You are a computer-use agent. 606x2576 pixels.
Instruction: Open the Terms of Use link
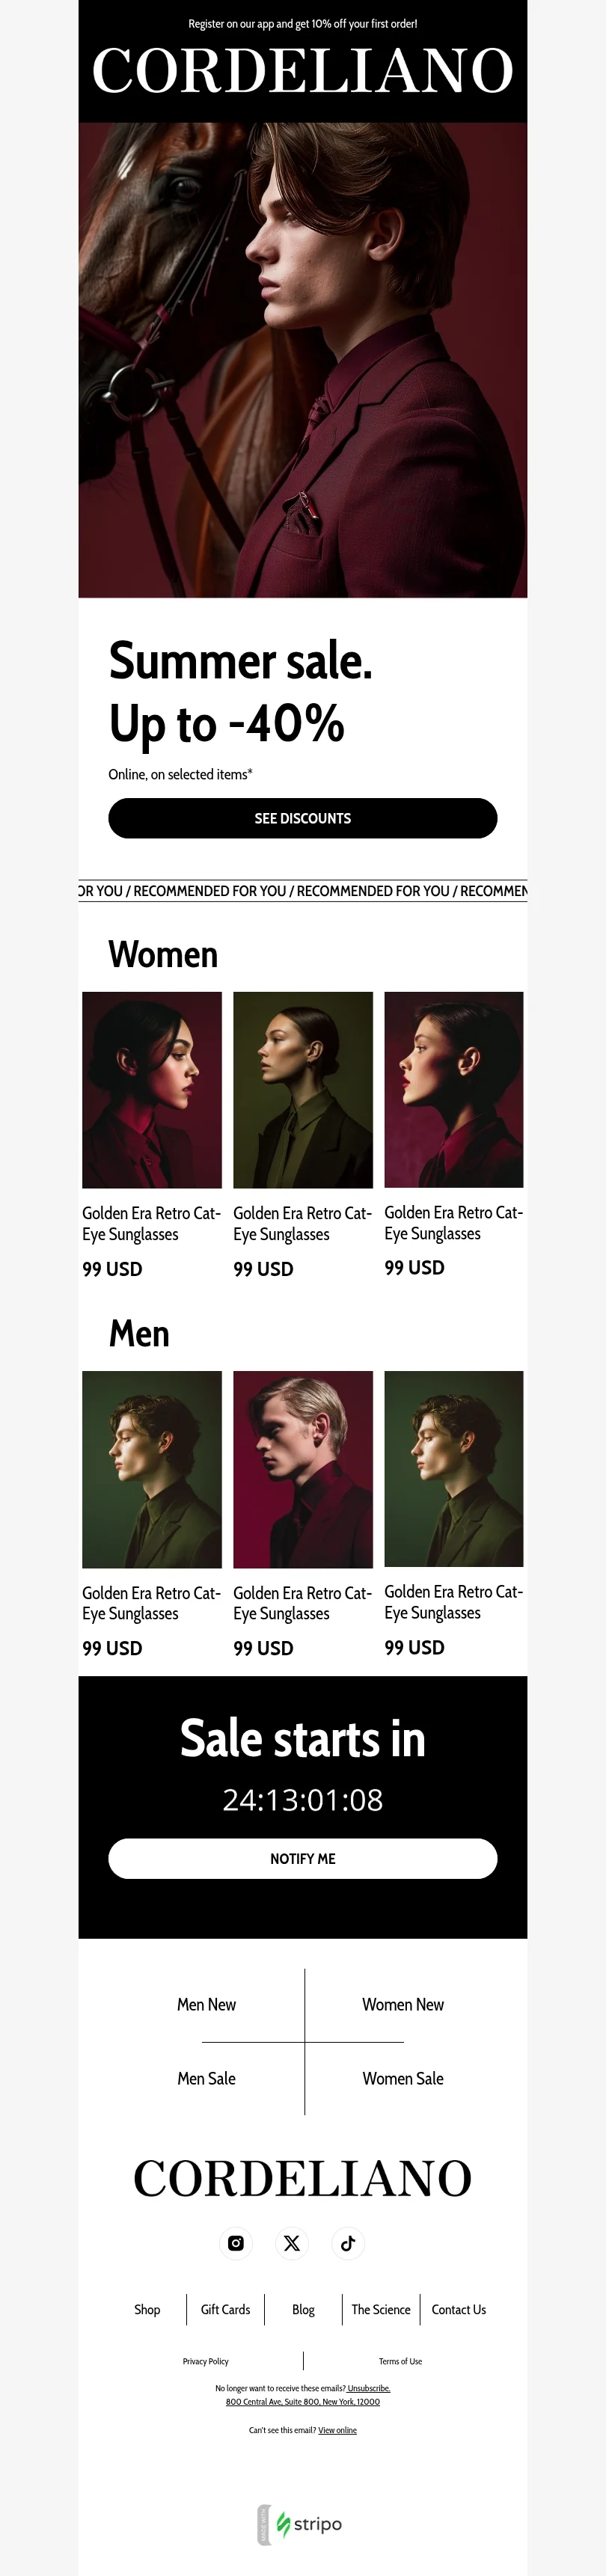click(x=400, y=2361)
